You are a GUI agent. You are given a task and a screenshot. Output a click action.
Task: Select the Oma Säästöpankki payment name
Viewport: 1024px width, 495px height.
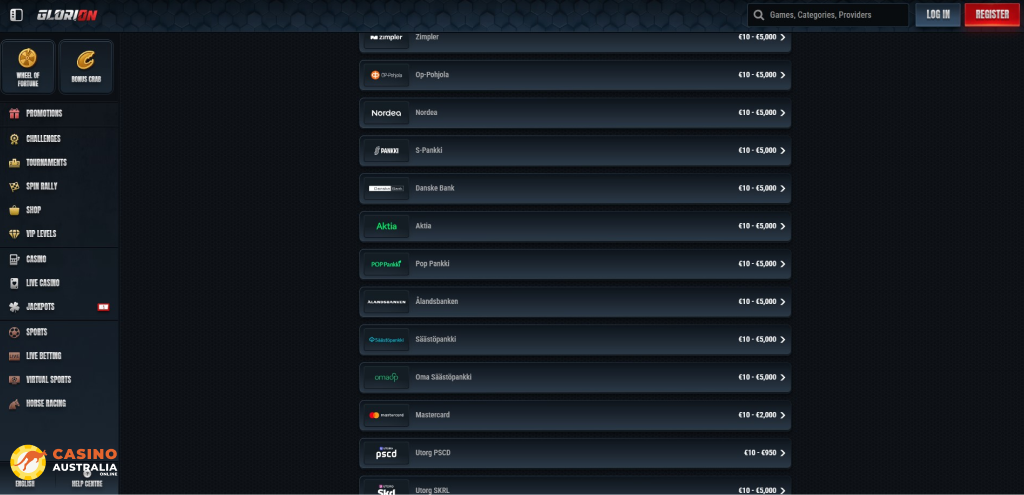[x=443, y=377]
